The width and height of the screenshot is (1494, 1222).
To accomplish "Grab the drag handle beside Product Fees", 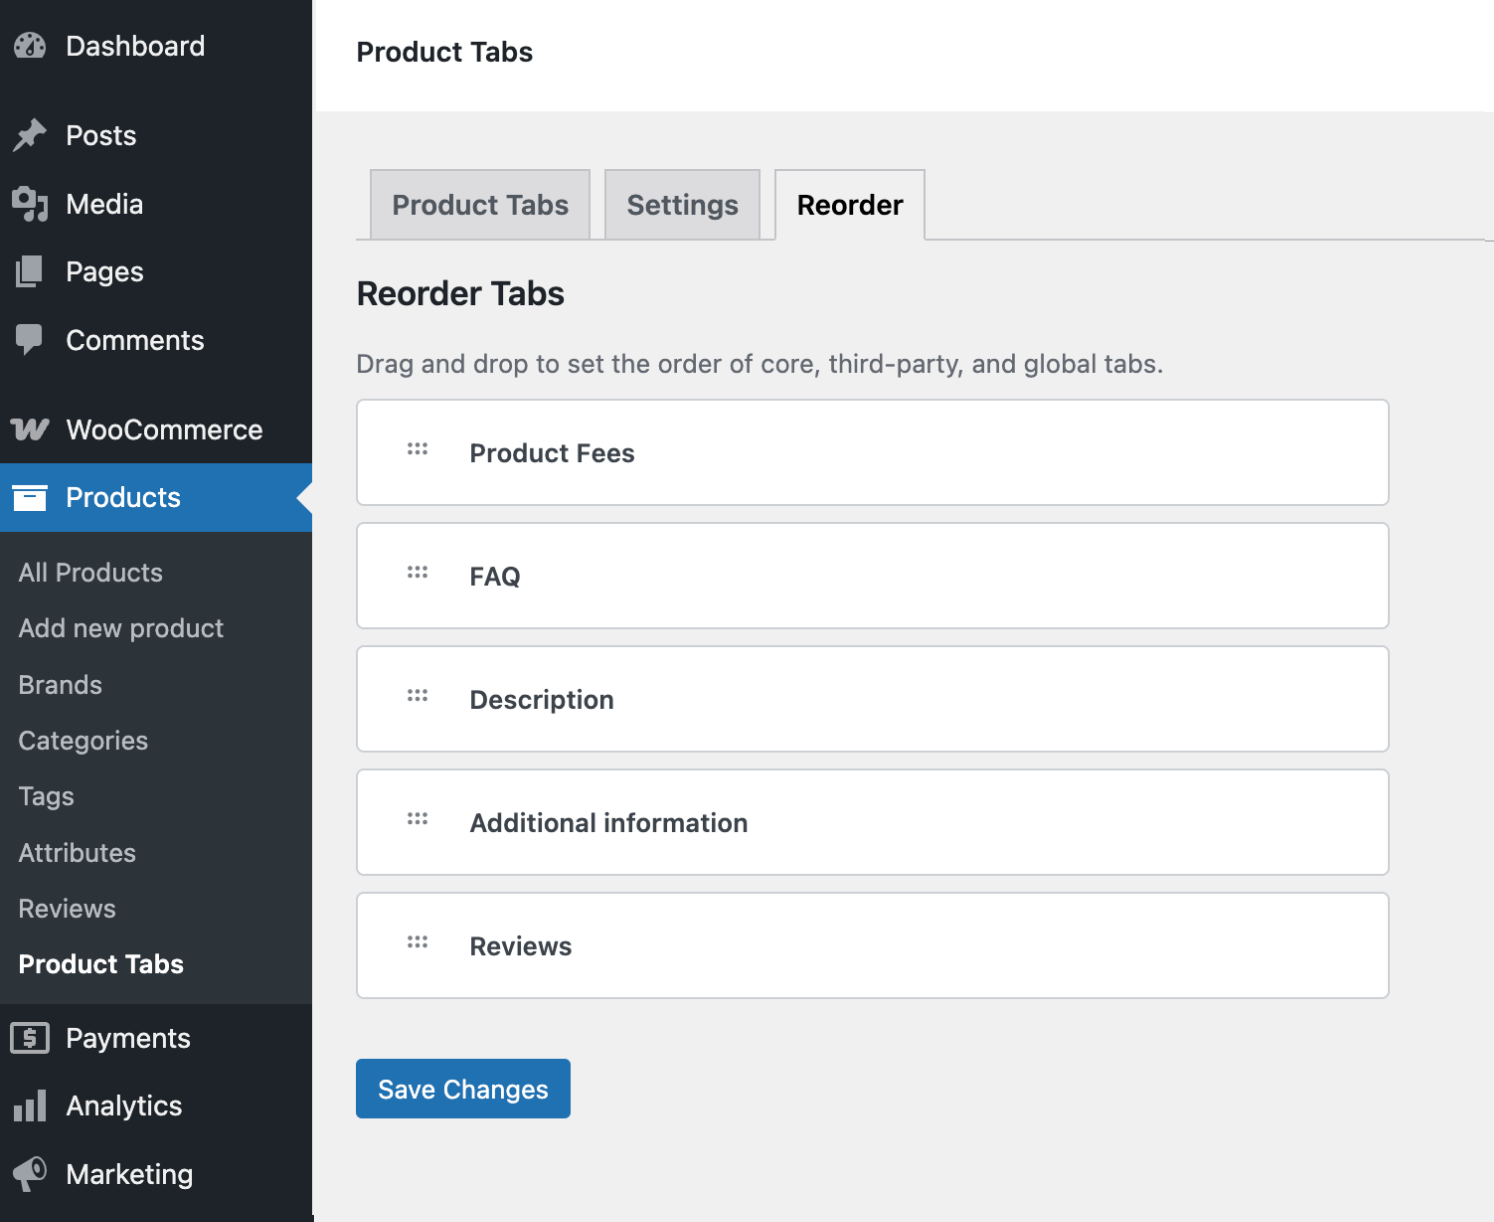I will pyautogui.click(x=416, y=449).
